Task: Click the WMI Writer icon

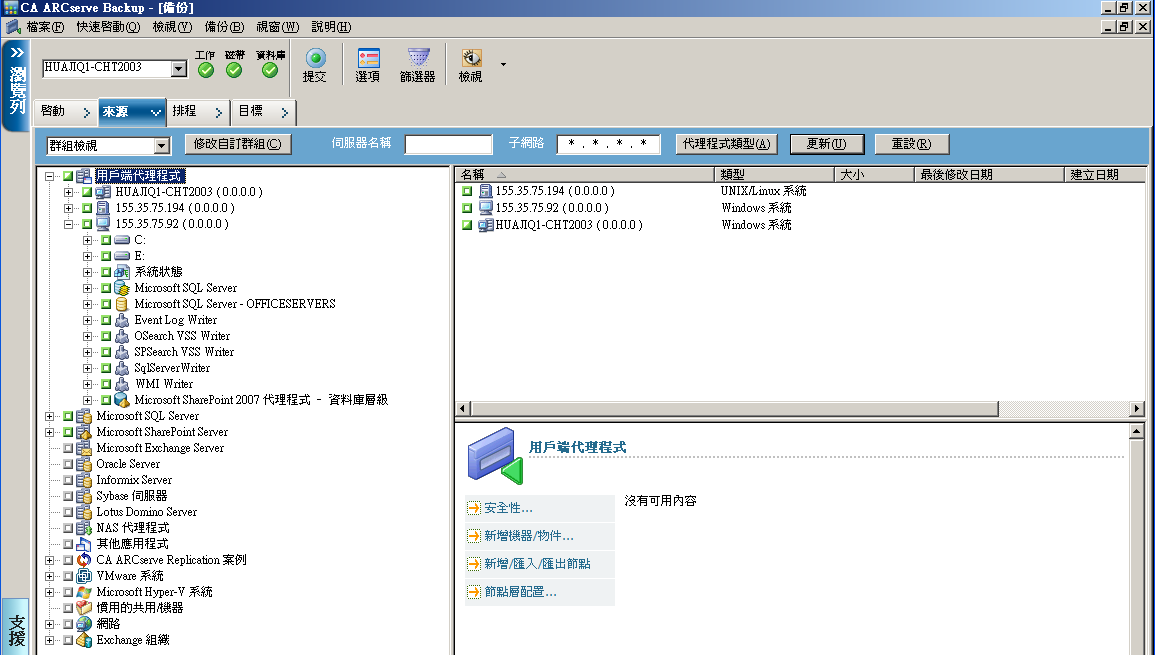Action: (122, 384)
